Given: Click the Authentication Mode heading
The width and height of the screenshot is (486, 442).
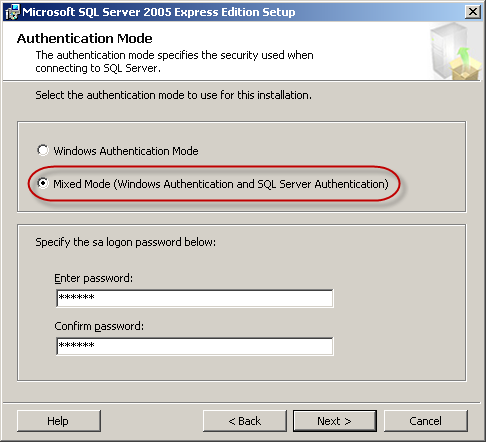Looking at the screenshot, I should (x=85, y=39).
